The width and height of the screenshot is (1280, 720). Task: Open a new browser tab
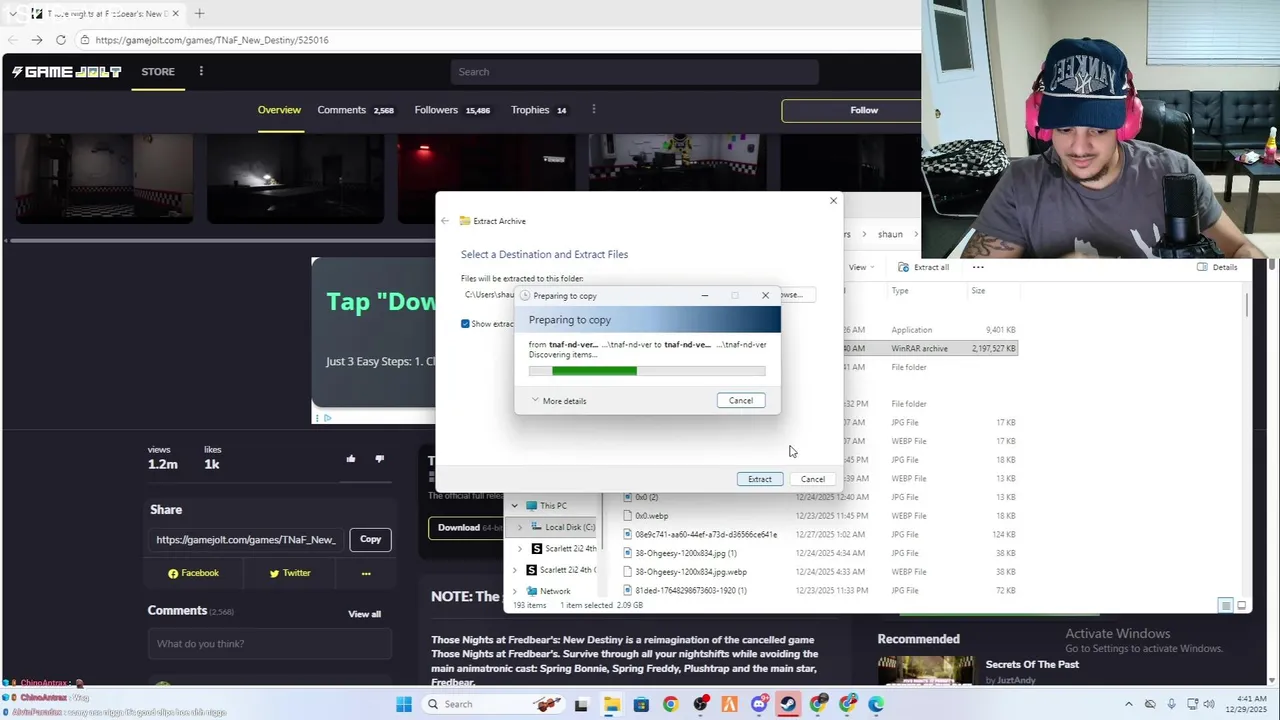point(199,13)
